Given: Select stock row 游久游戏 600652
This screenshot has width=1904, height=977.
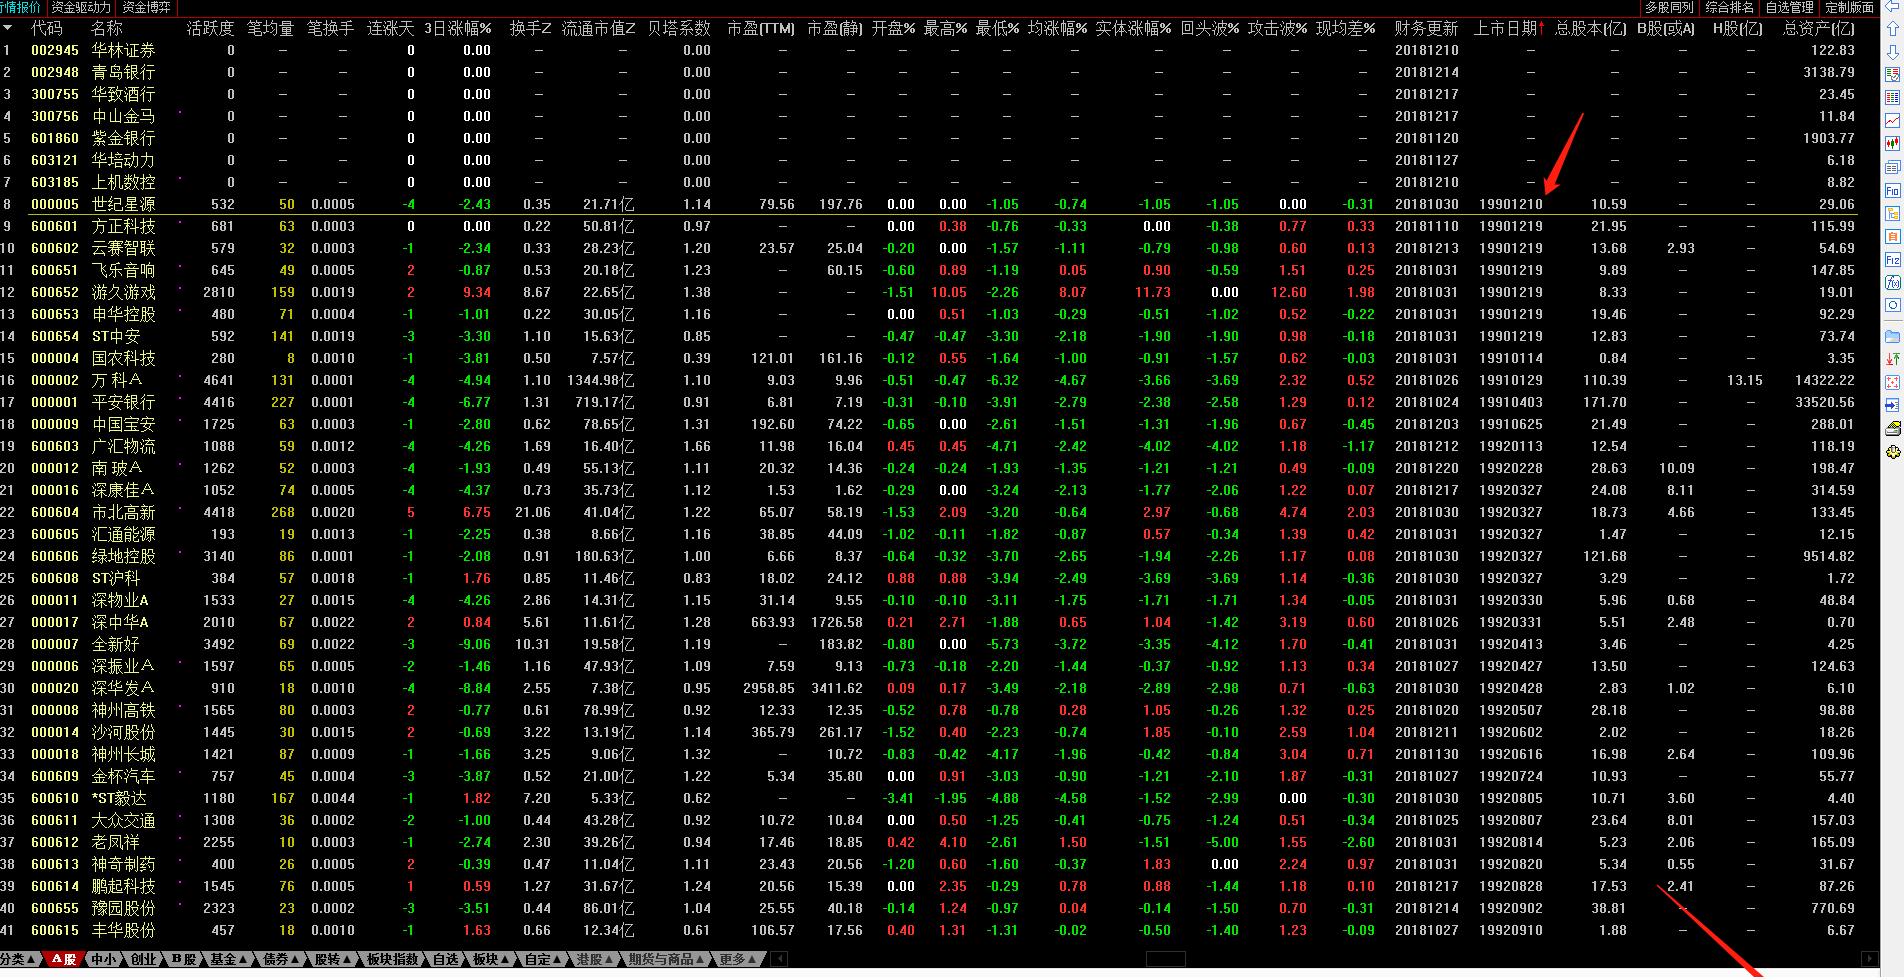Looking at the screenshot, I should point(930,292).
